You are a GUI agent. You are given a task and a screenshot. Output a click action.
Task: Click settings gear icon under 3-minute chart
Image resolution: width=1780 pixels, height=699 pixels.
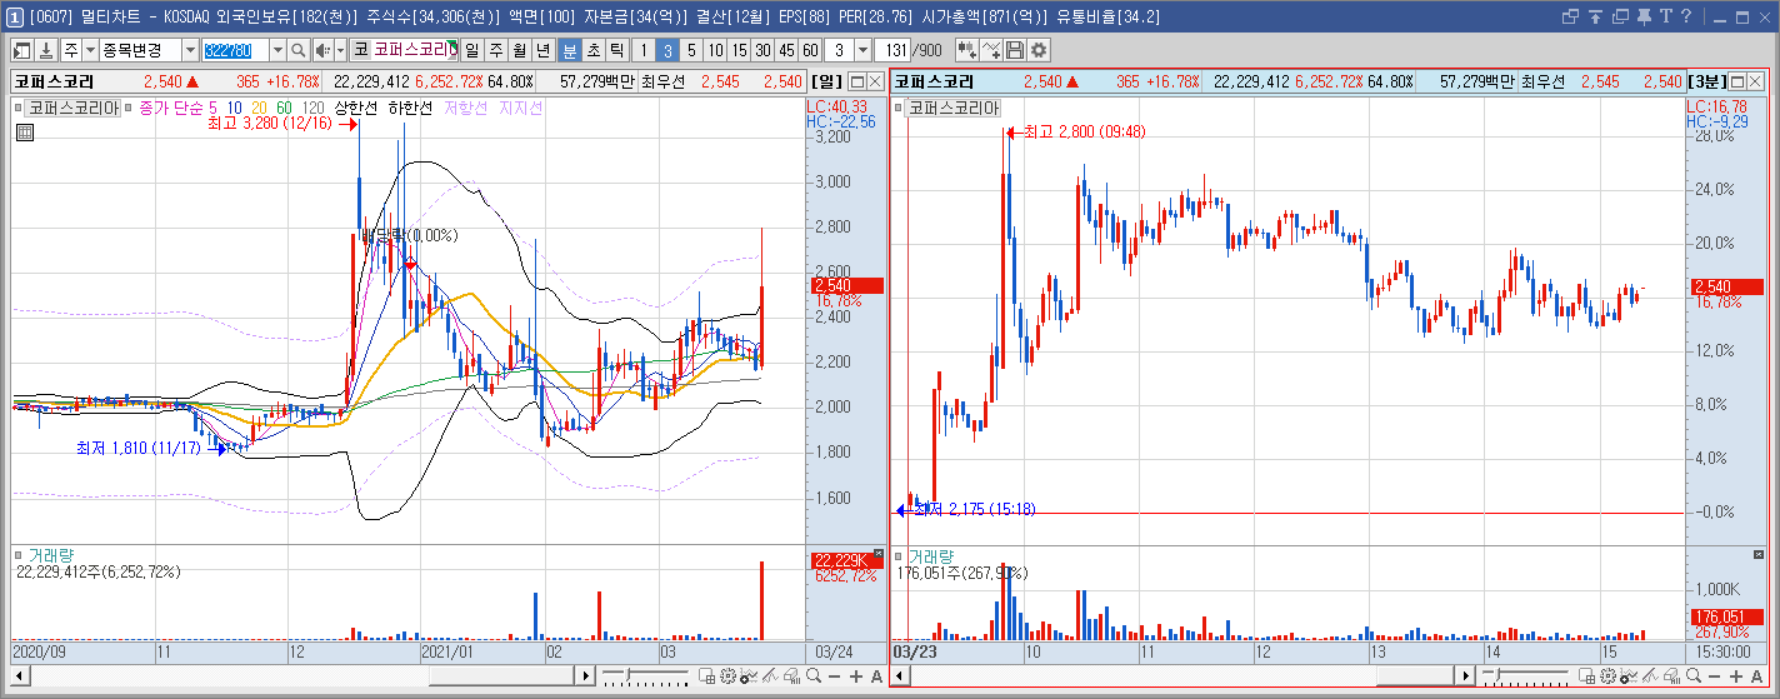click(x=1608, y=676)
